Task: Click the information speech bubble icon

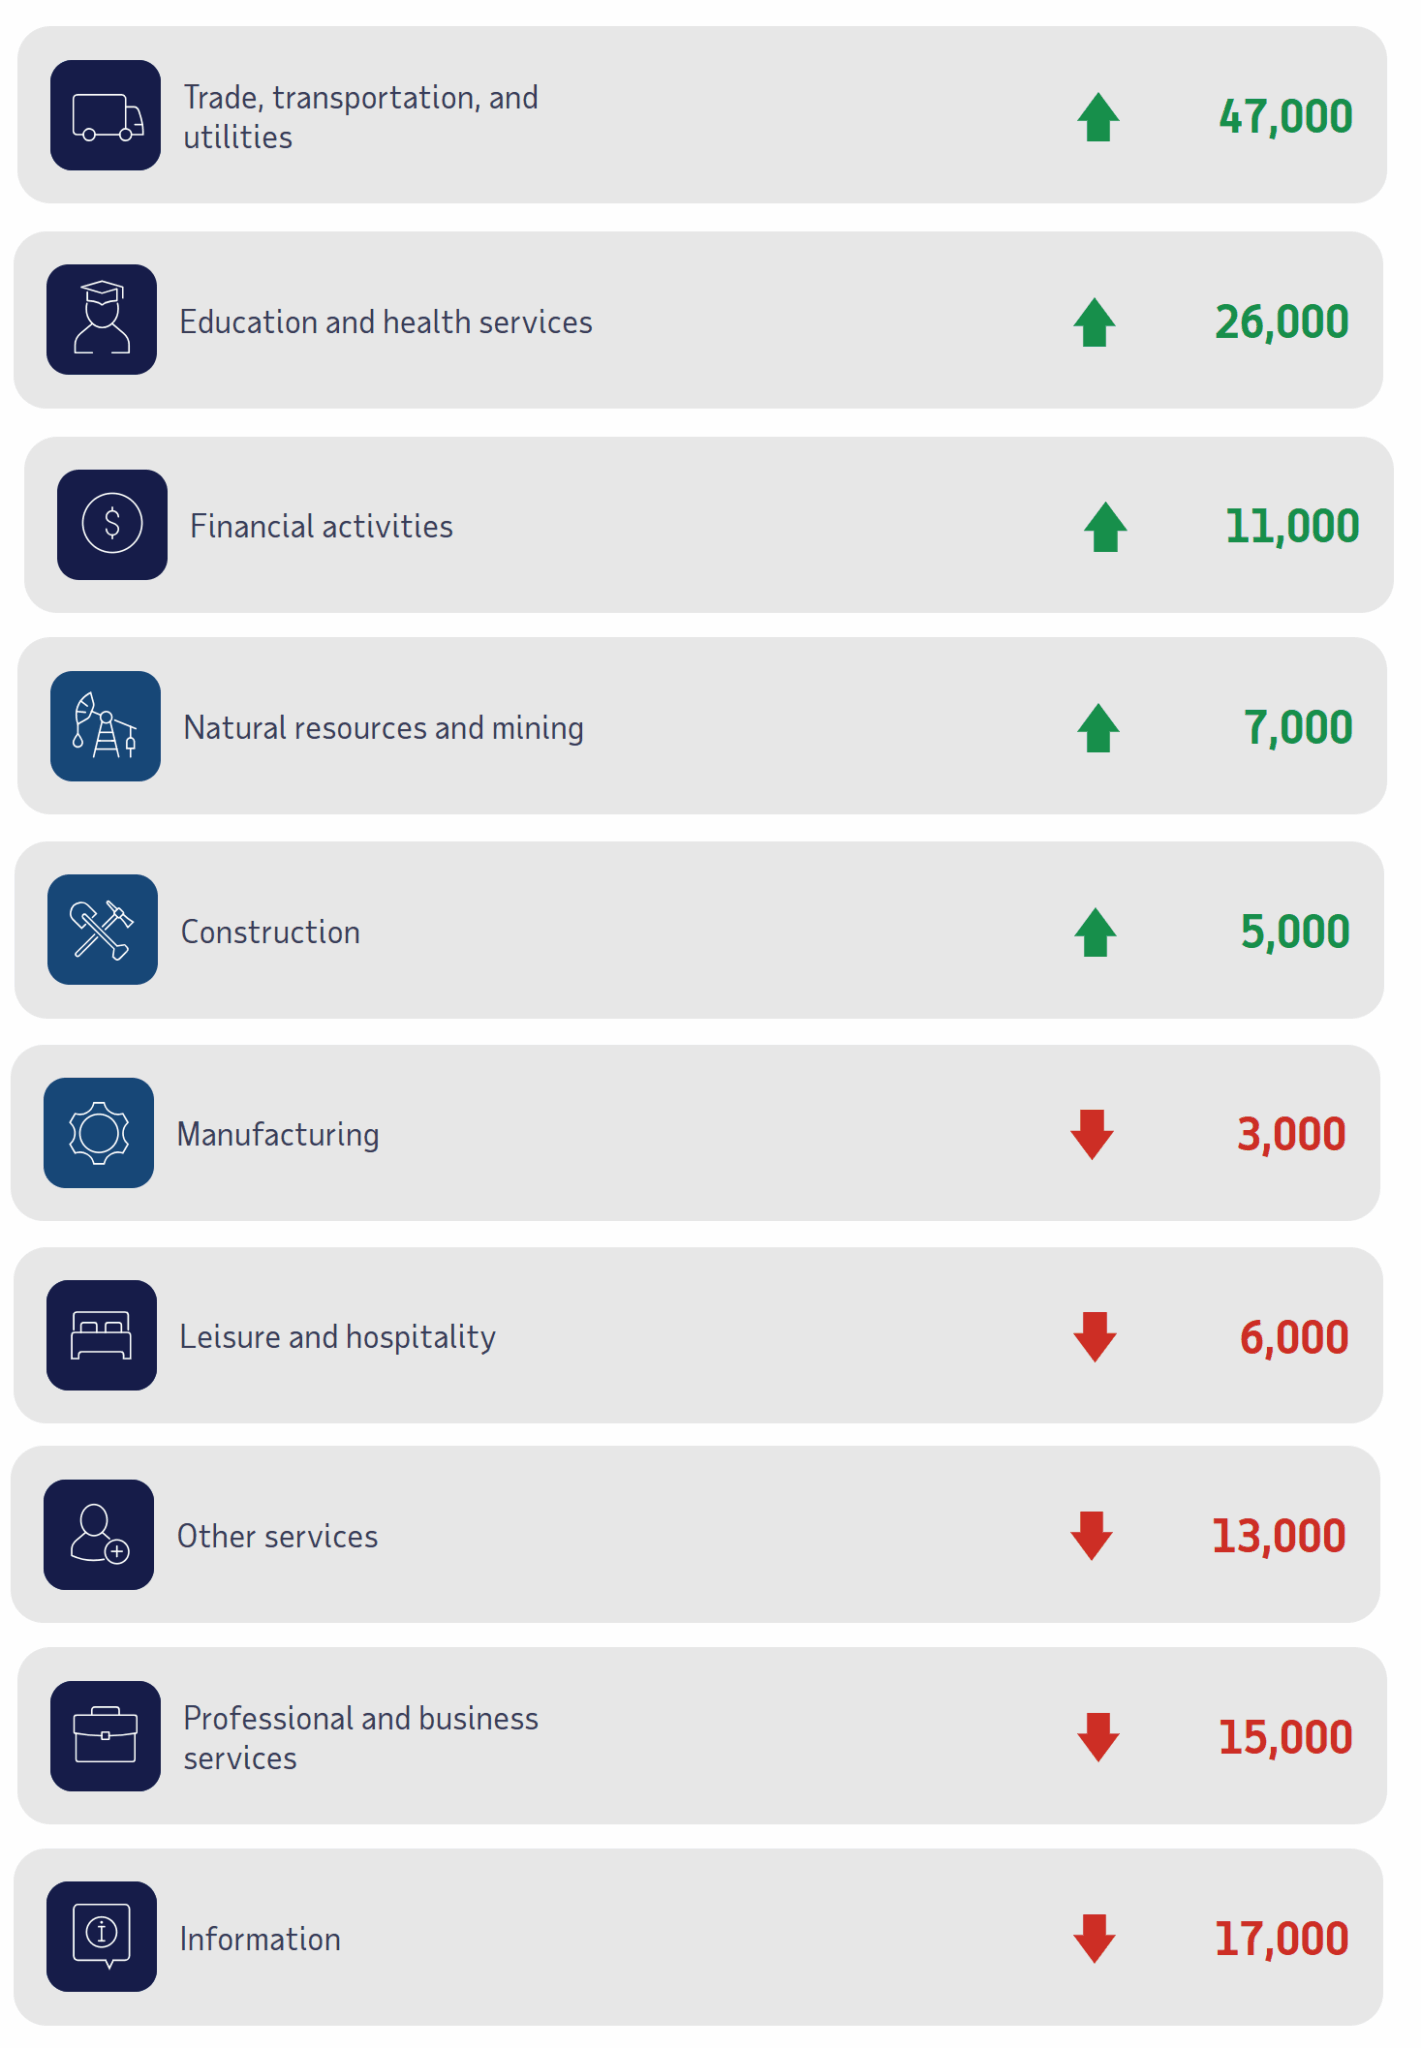Action: [102, 1937]
